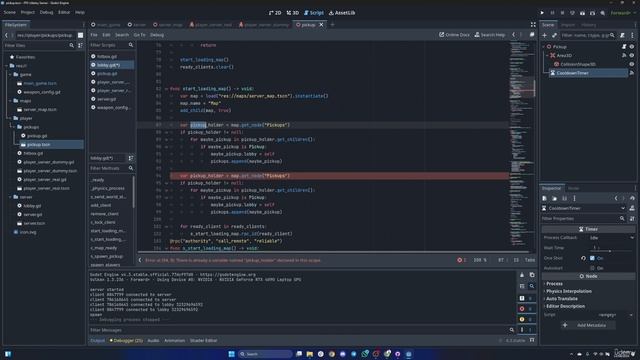Screen dimensions: 640x360
Task: Expand the Physics Interpolation section
Action: 568,291
